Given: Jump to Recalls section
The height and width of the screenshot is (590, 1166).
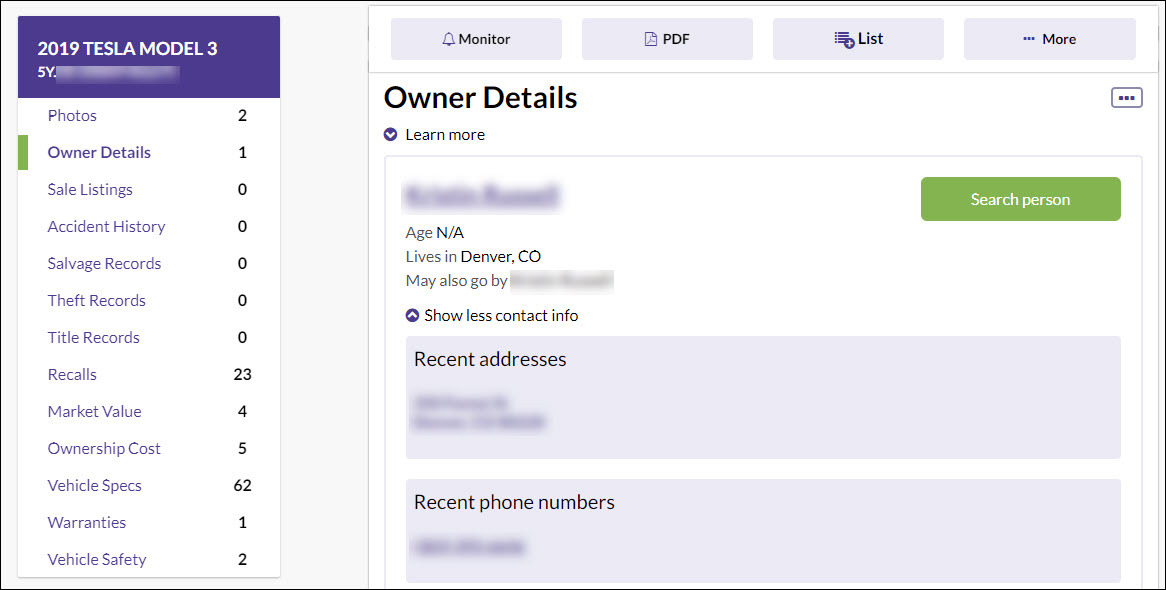Looking at the screenshot, I should coord(72,374).
